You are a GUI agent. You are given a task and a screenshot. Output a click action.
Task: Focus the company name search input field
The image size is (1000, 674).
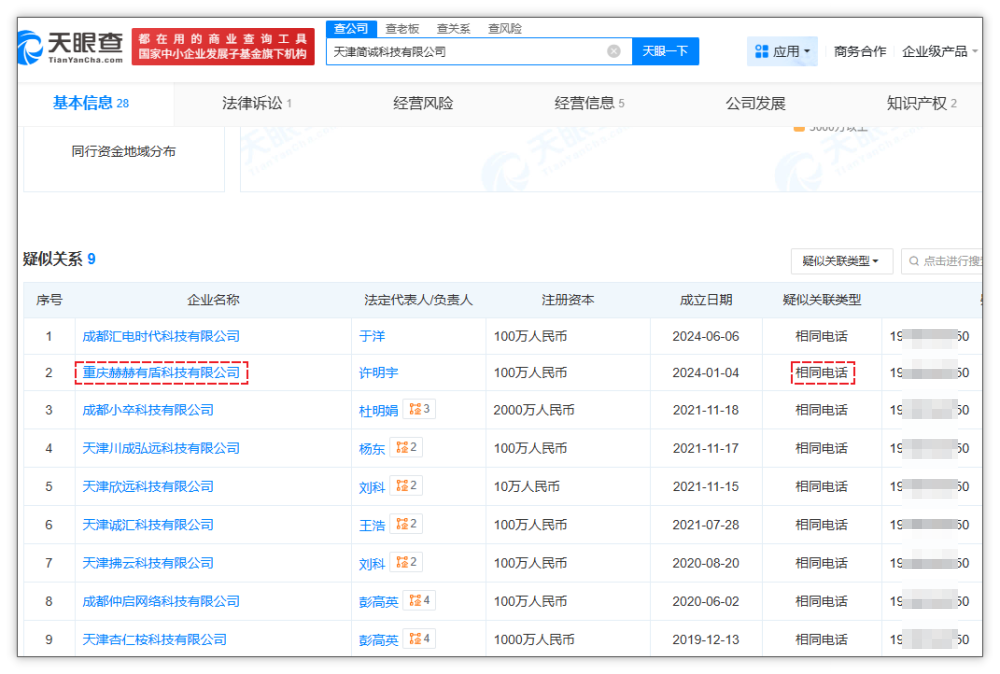465,51
